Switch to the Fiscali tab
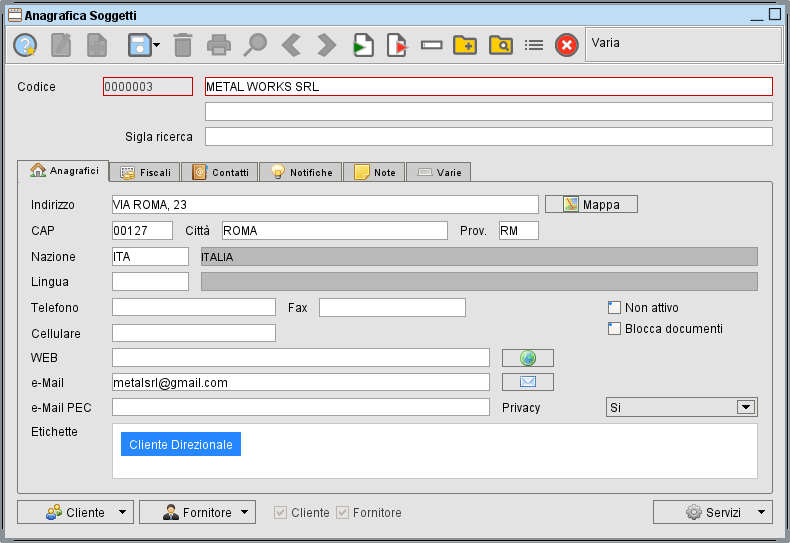Viewport: 790px width, 543px height. click(x=145, y=172)
